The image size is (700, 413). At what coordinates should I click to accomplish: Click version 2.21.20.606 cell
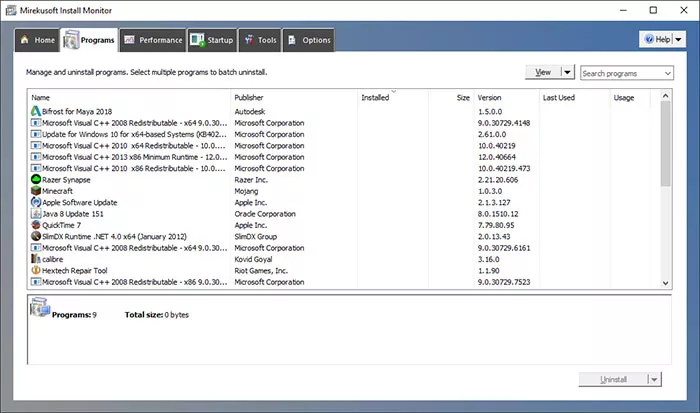pyautogui.click(x=498, y=180)
